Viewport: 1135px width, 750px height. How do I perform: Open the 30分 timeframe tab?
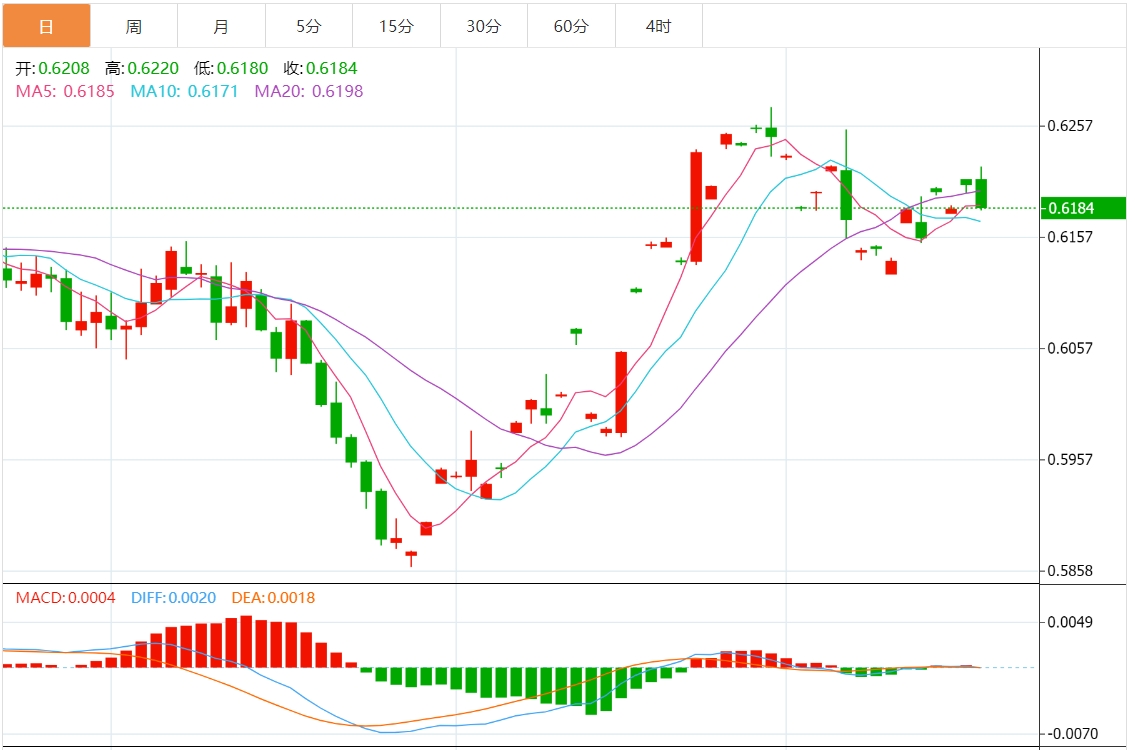484,26
